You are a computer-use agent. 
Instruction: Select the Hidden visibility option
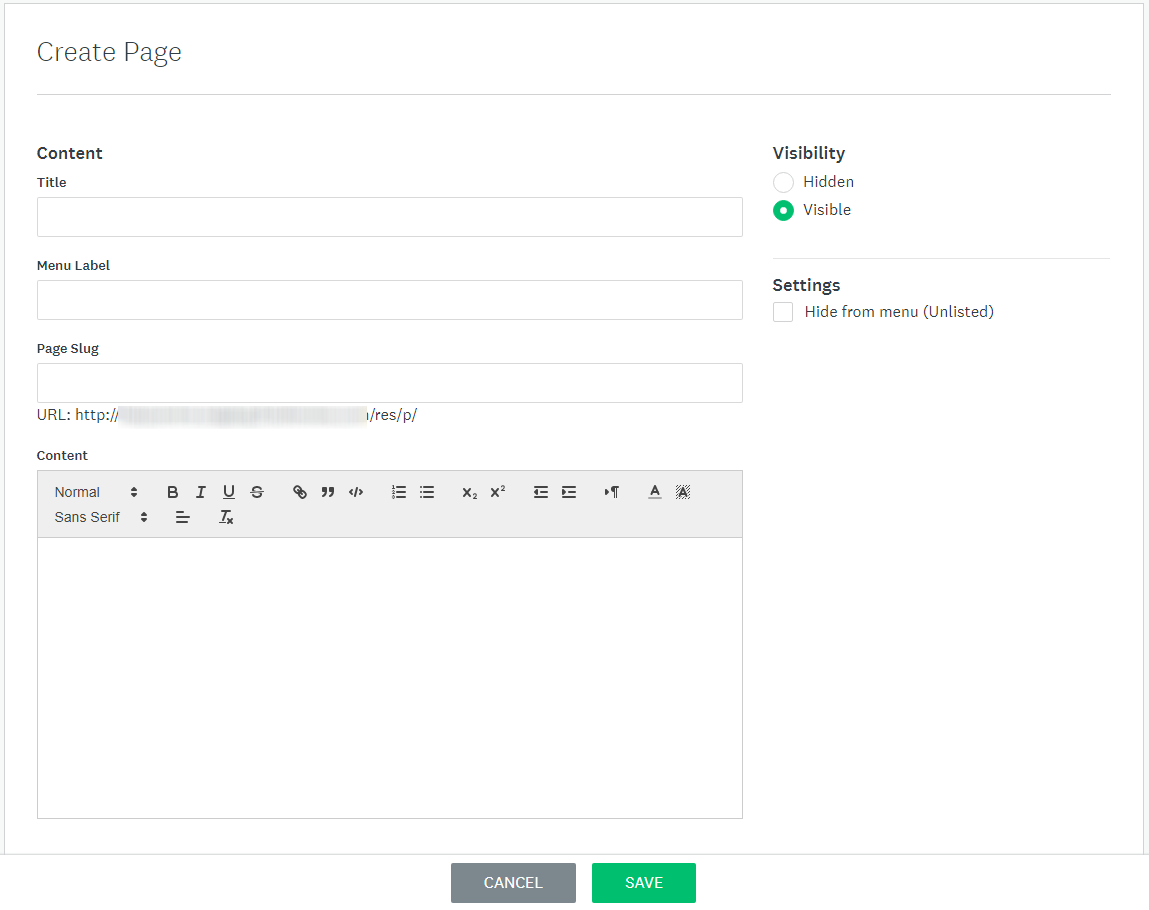(x=783, y=182)
